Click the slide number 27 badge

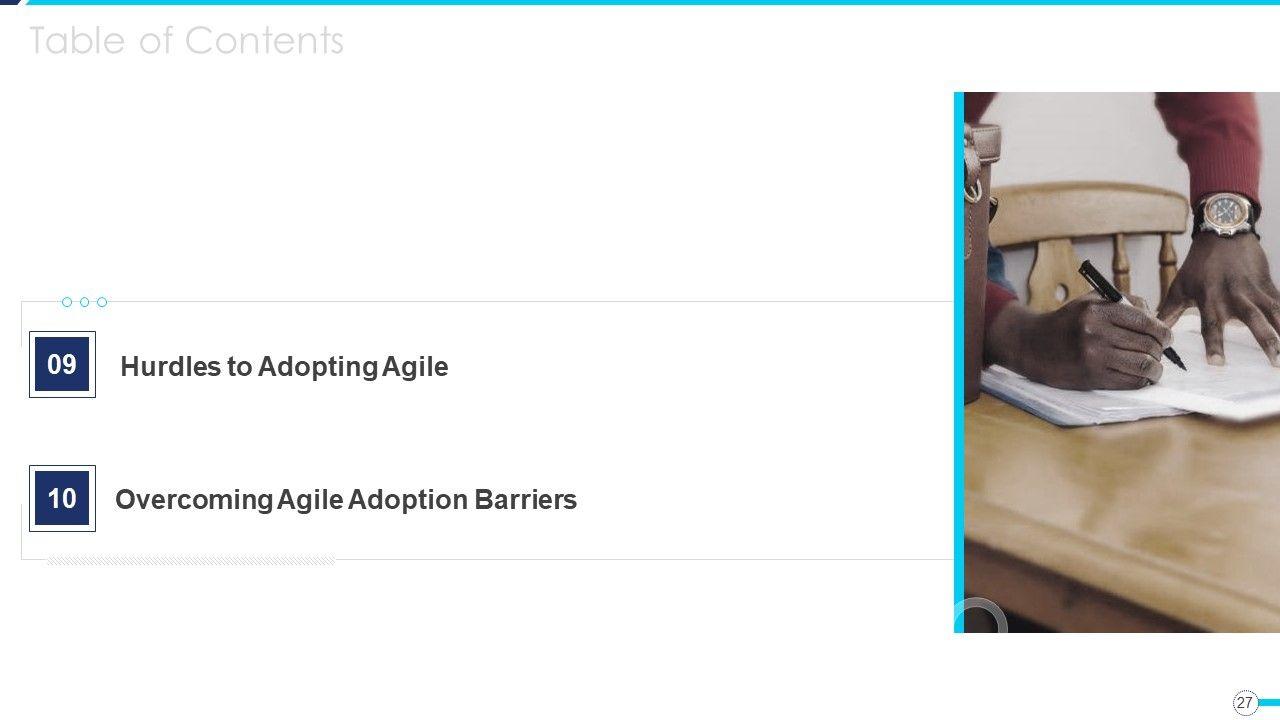1244,703
